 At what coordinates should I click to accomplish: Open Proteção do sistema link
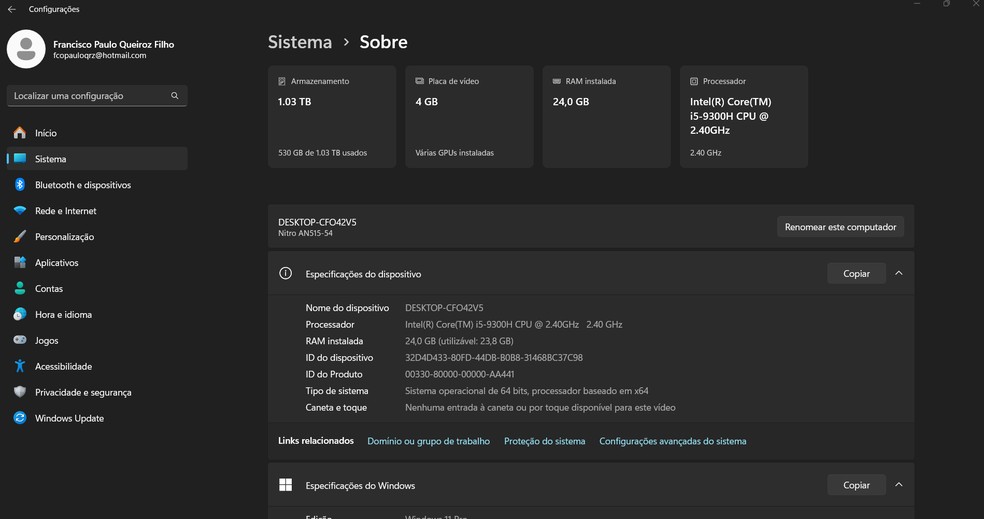[x=544, y=441]
